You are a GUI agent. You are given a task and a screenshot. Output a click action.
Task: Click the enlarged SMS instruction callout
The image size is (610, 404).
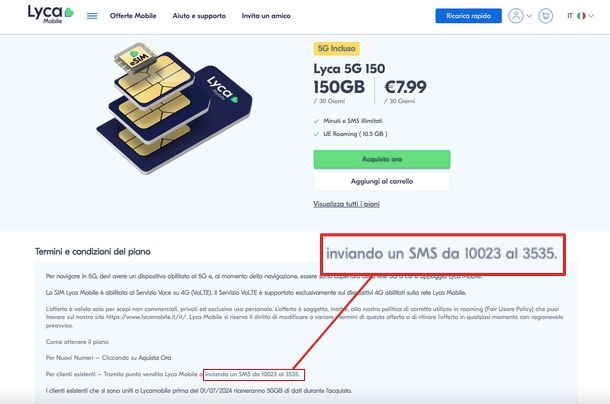441,255
